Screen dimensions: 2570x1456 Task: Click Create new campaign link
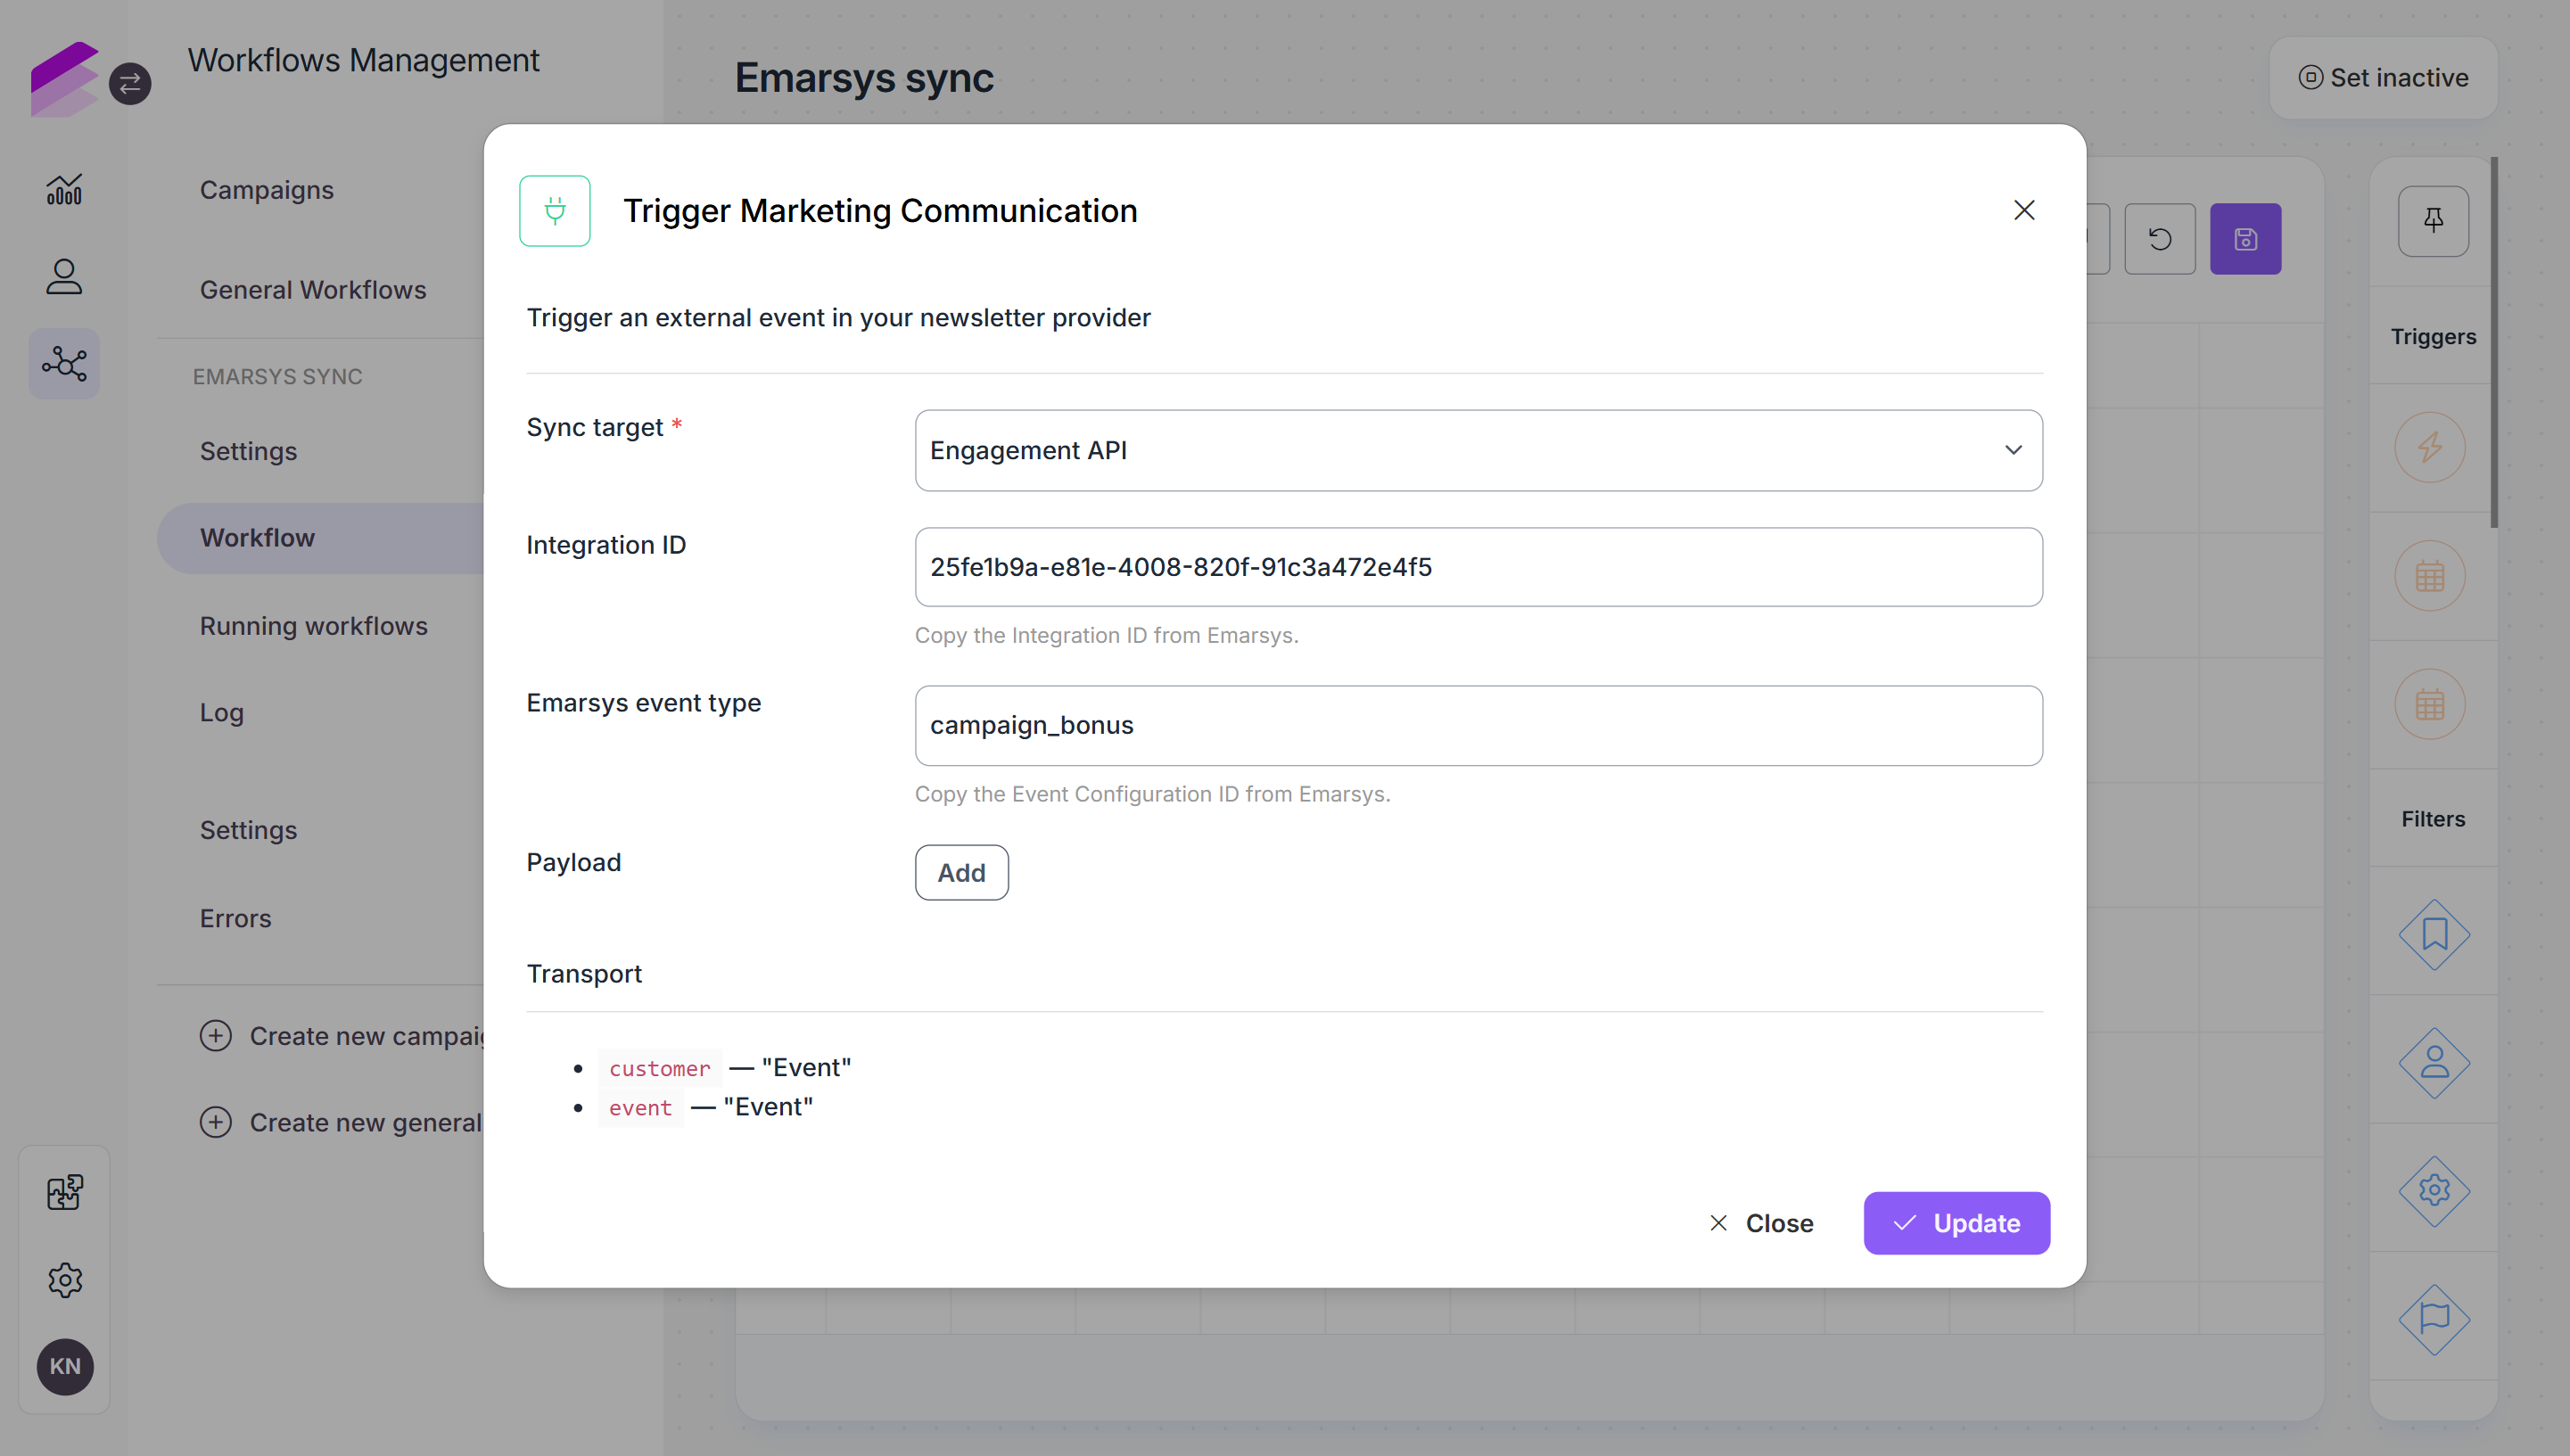pos(366,1036)
